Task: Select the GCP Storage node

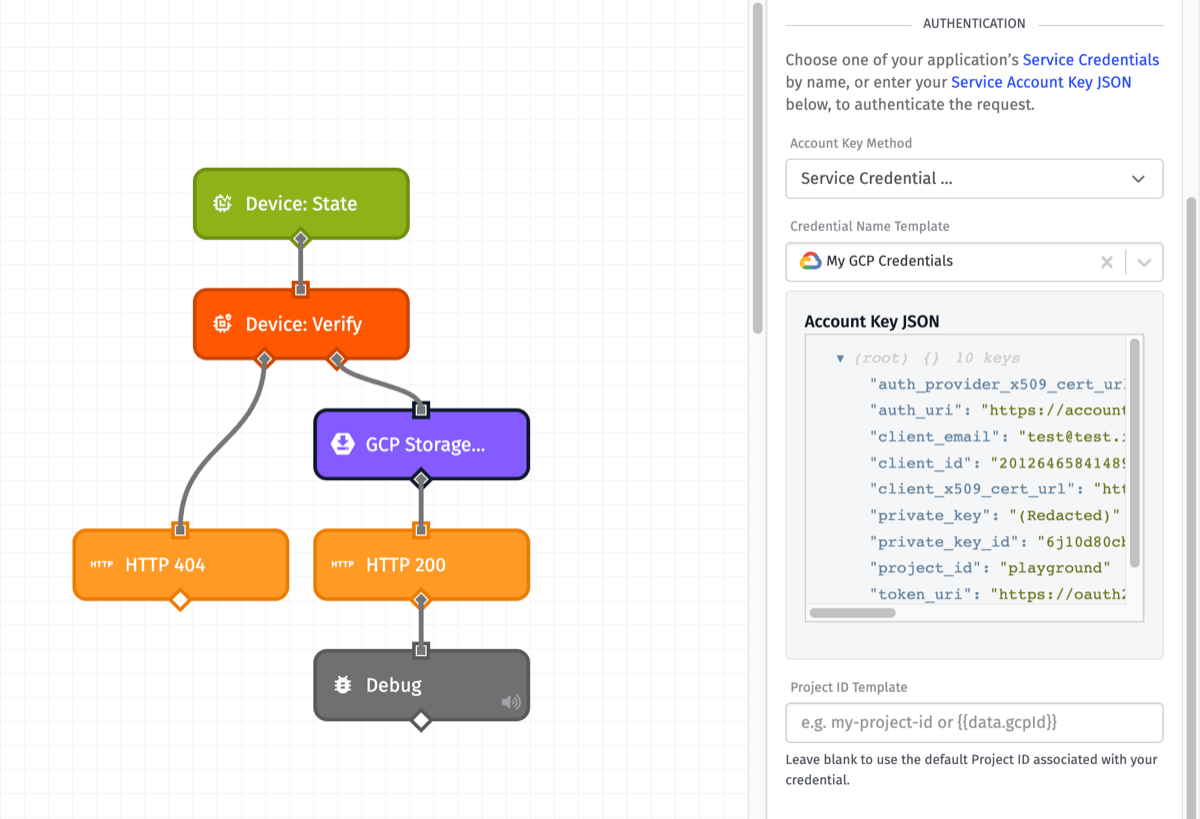Action: pos(421,444)
